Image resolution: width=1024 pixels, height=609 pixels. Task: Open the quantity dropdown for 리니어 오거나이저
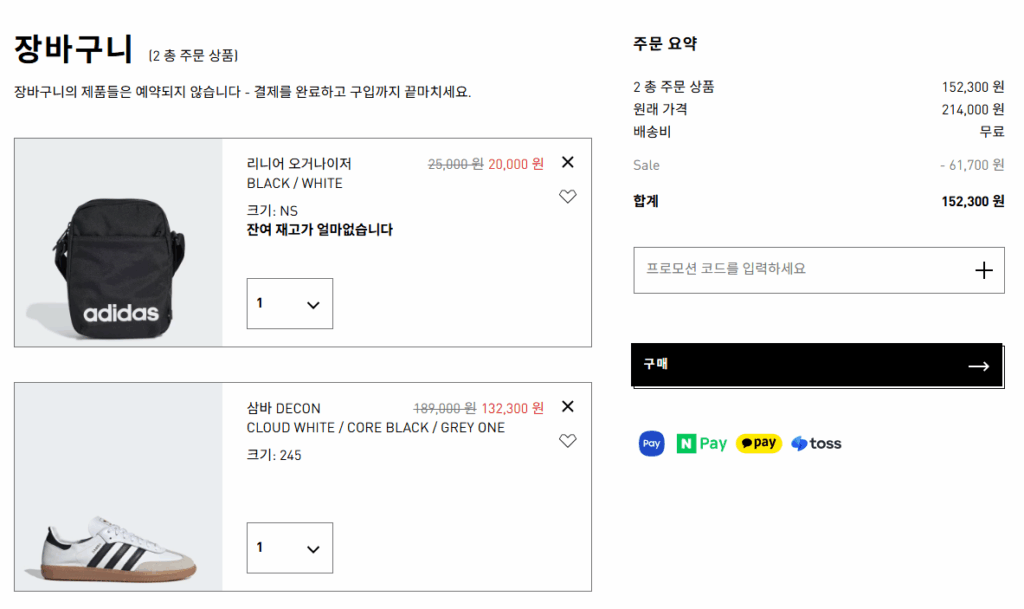[289, 303]
